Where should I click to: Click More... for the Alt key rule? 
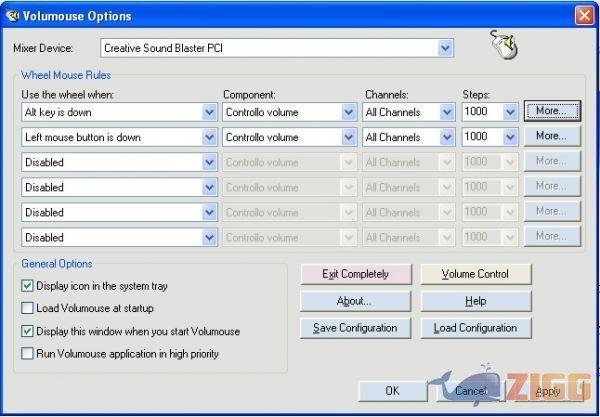tap(552, 111)
